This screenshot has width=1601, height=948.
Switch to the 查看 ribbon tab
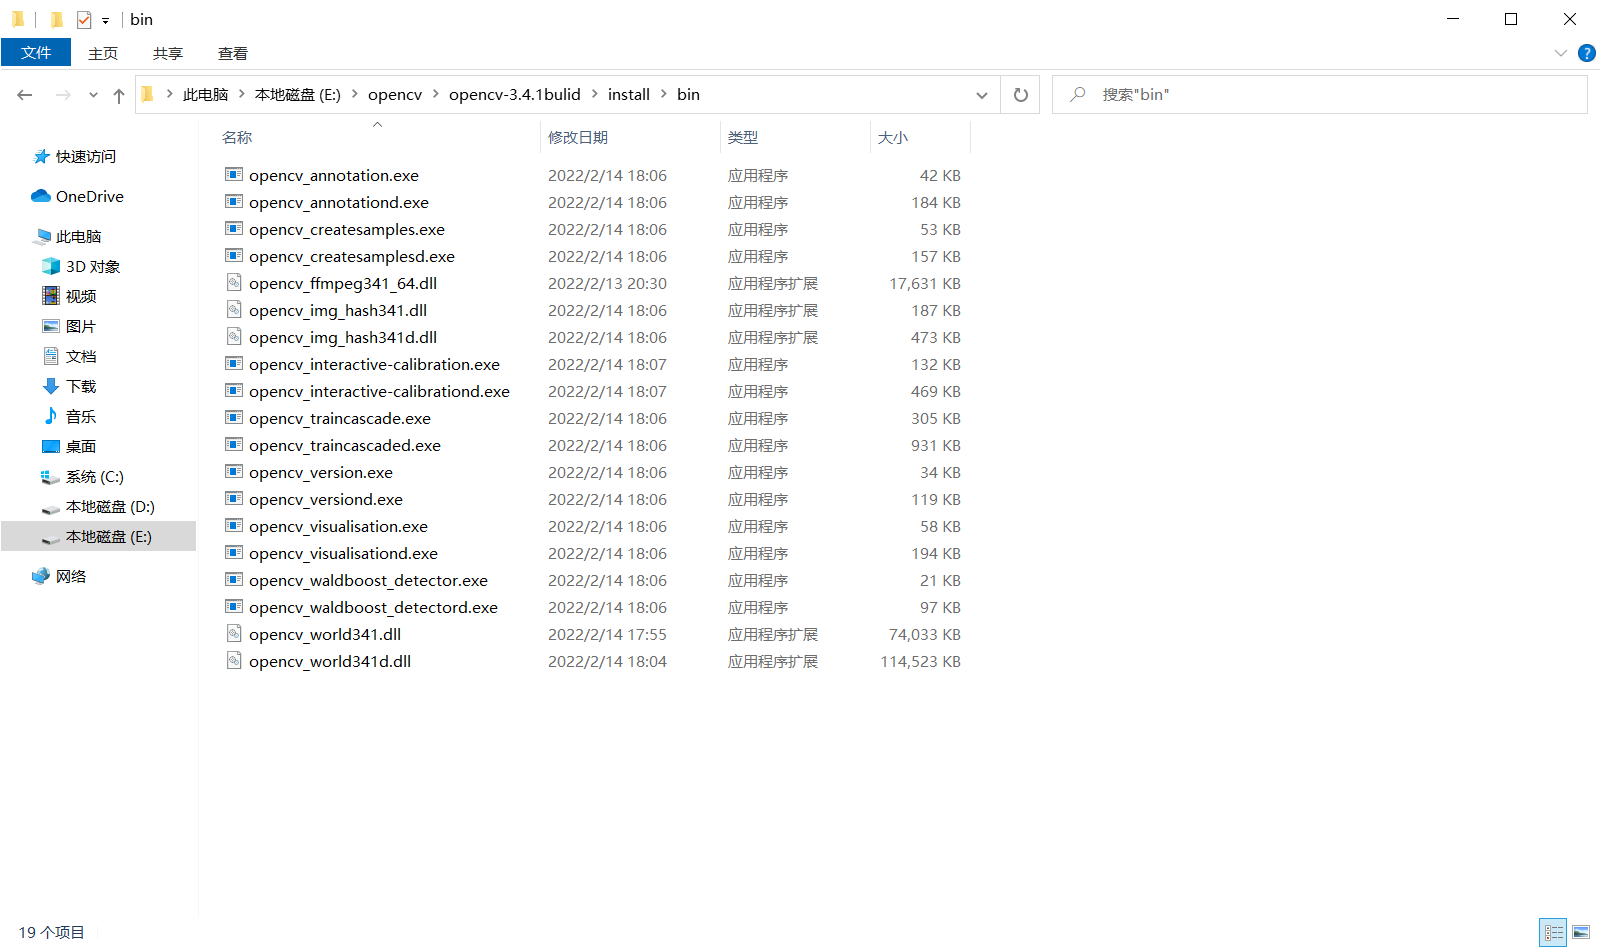232,53
